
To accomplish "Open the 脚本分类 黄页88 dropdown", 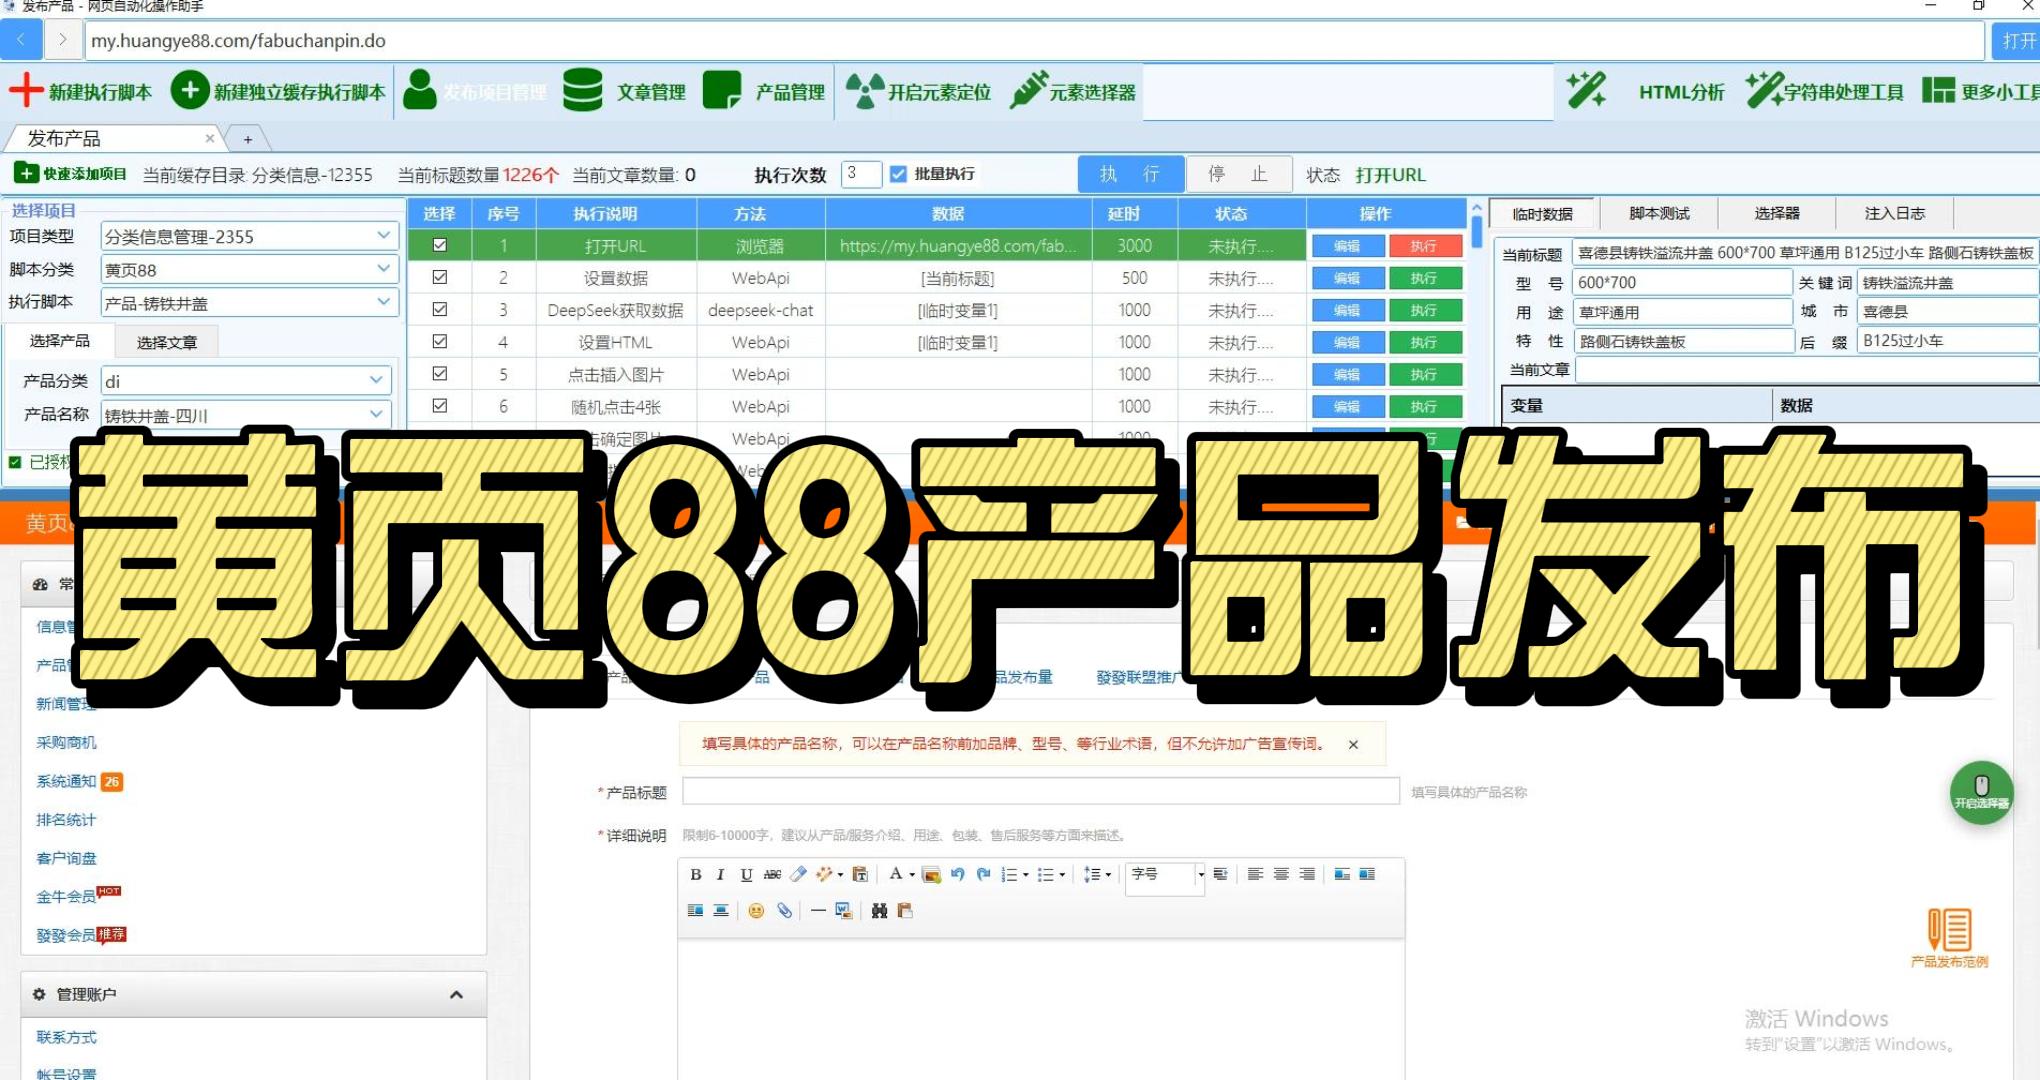I will tap(383, 268).
